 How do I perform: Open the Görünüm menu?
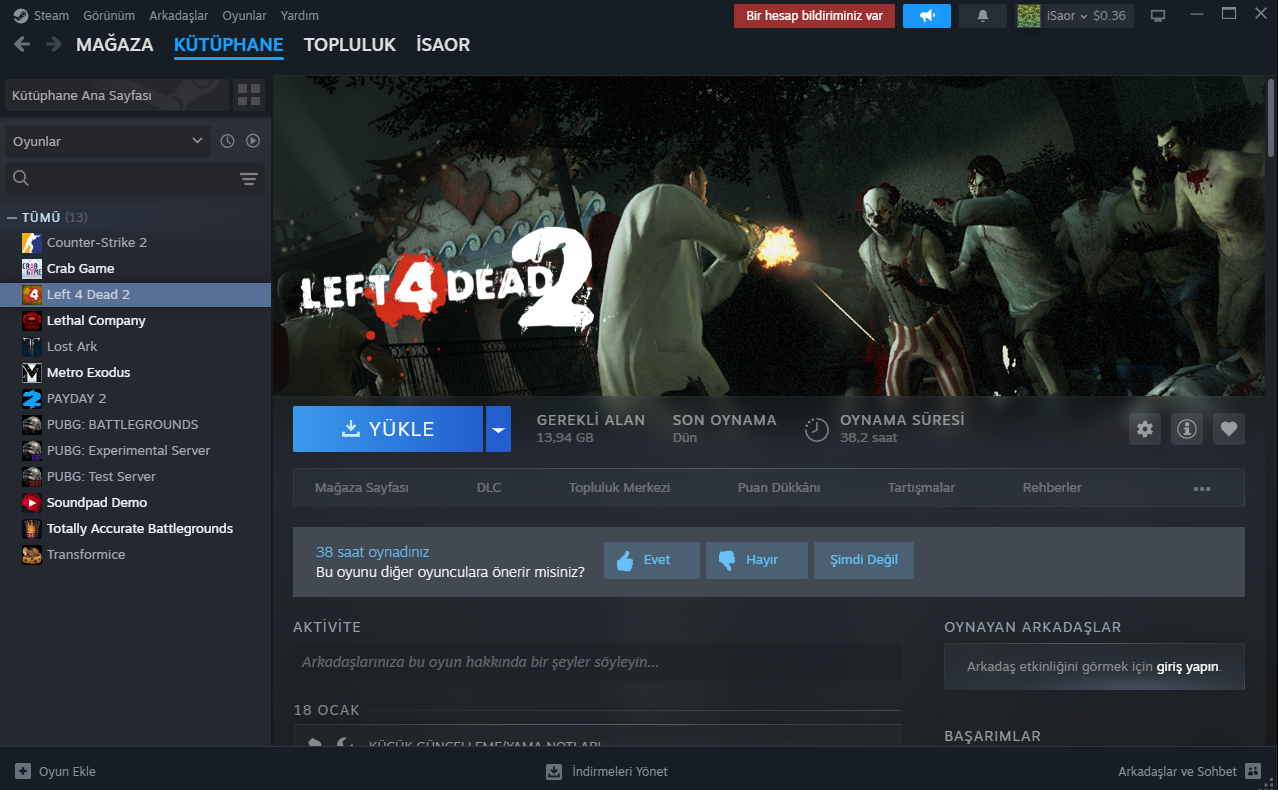coord(109,16)
